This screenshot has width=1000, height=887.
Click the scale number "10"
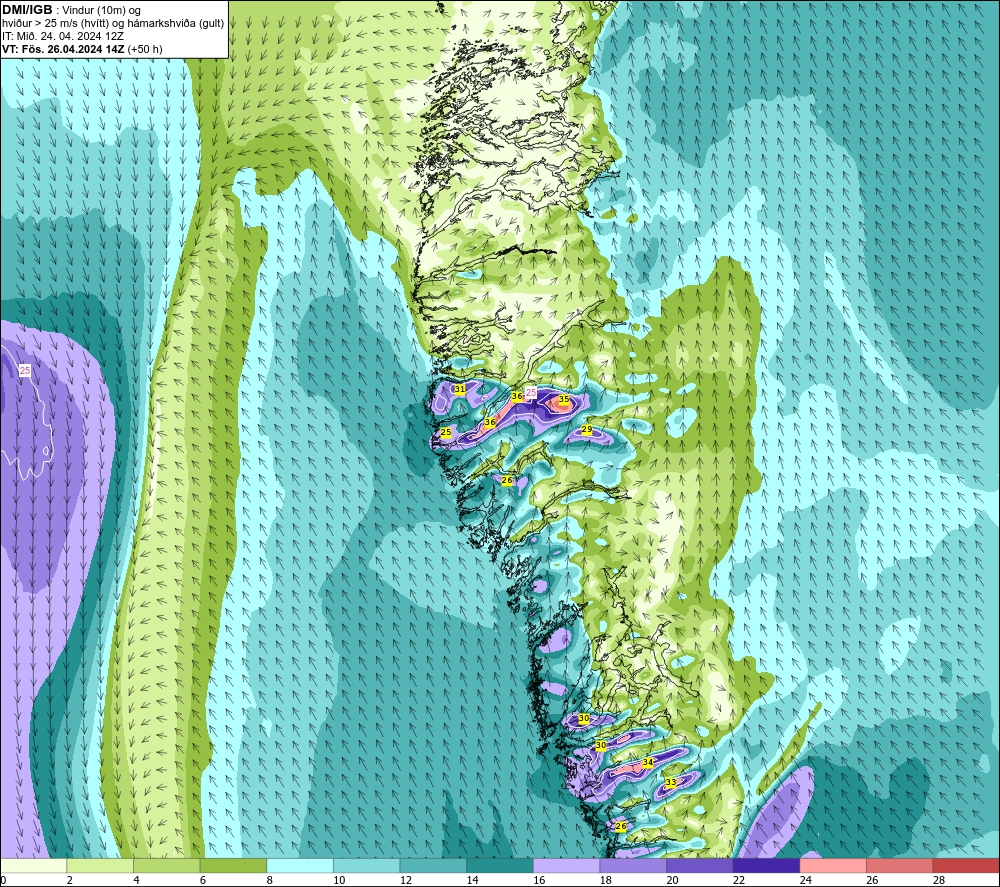[x=339, y=880]
